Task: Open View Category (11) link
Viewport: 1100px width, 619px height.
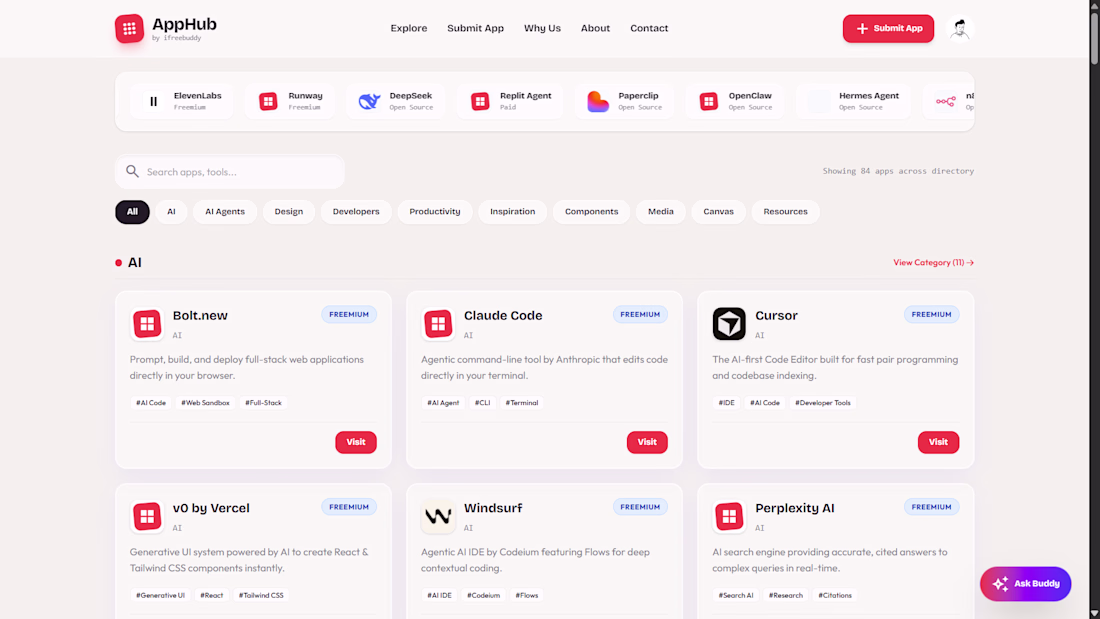Action: click(x=933, y=262)
